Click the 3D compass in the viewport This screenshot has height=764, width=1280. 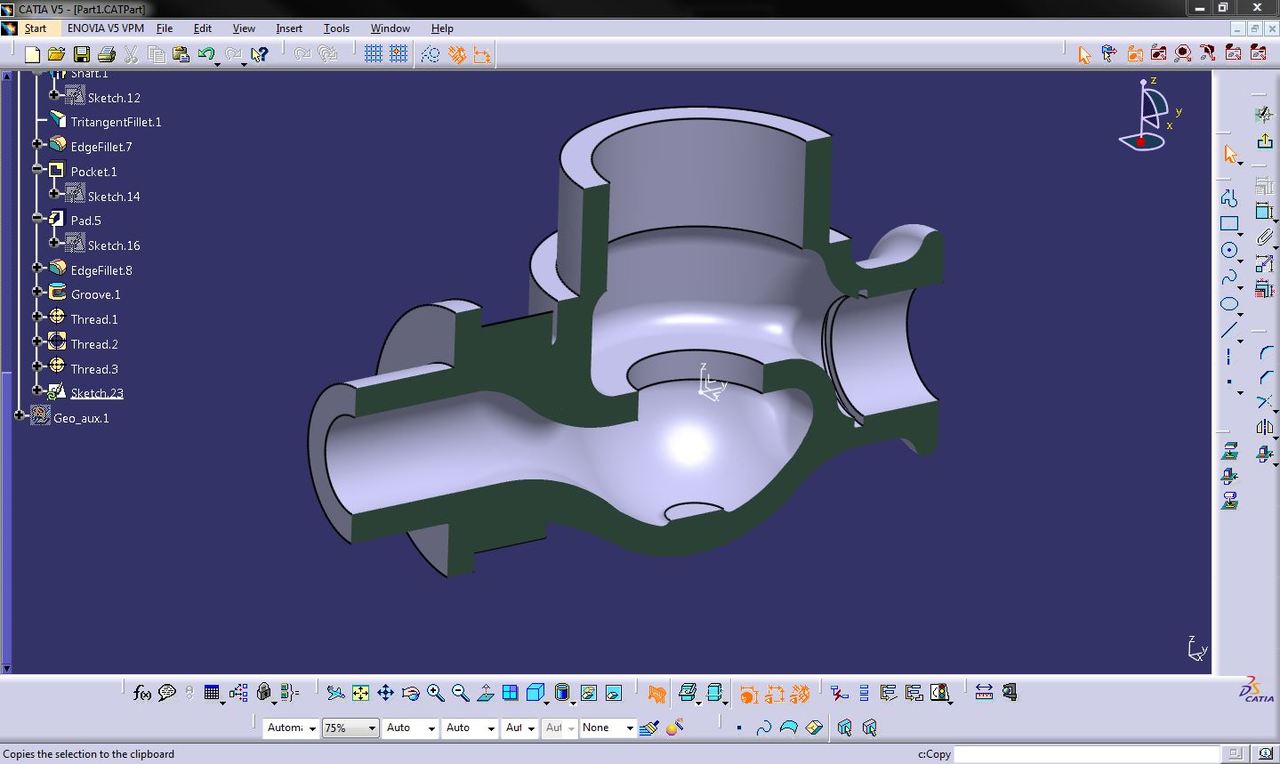[x=1150, y=114]
